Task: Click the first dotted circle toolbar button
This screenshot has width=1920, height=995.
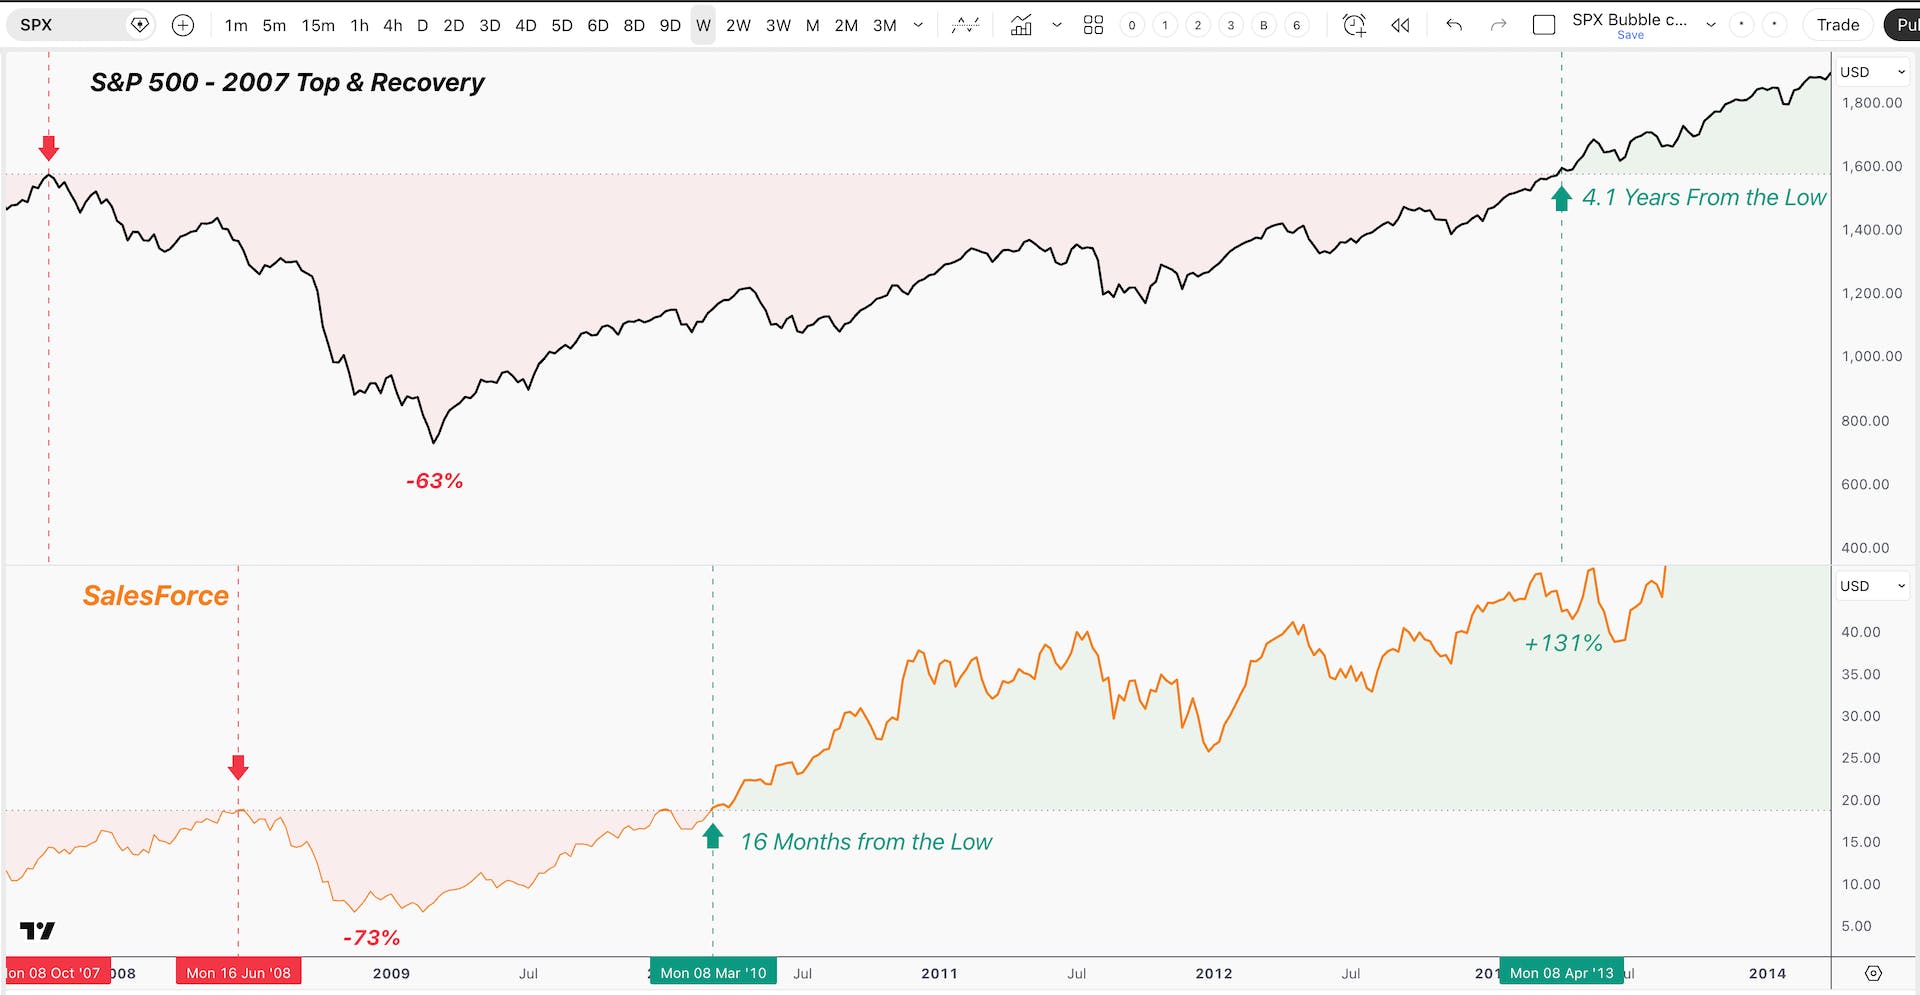Action: (1742, 25)
